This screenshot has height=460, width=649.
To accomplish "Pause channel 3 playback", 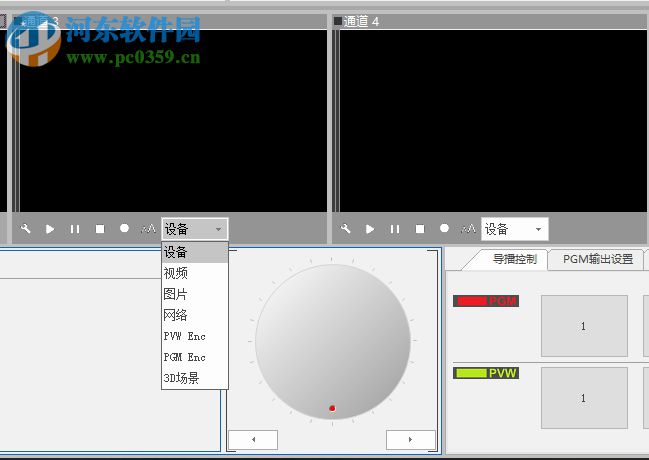I will point(75,229).
